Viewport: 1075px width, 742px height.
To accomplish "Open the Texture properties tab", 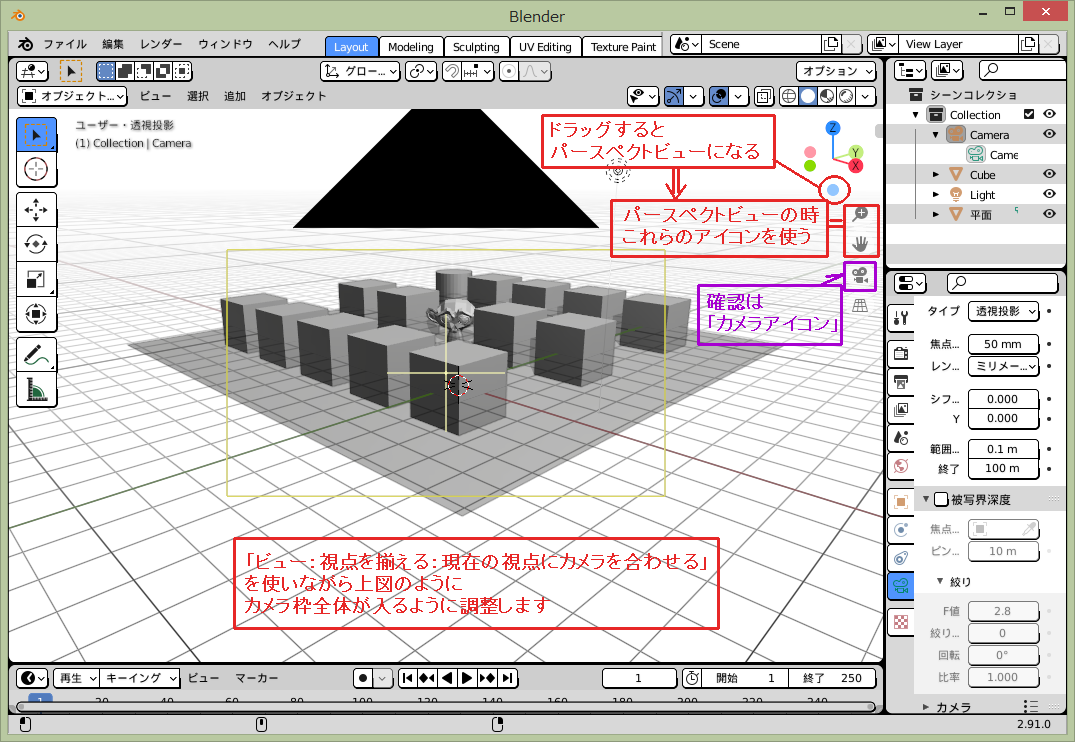I will pyautogui.click(x=901, y=622).
